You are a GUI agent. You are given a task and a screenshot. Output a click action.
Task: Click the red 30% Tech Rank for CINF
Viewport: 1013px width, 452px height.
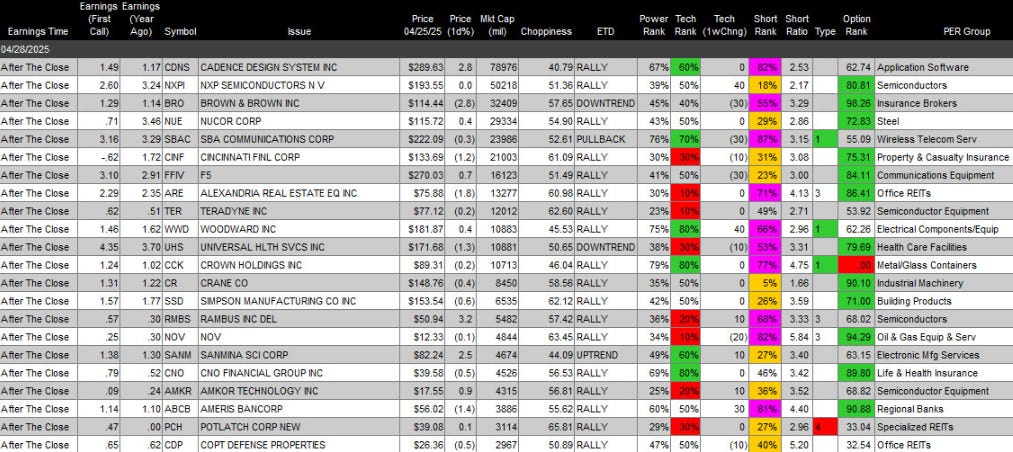tap(685, 158)
